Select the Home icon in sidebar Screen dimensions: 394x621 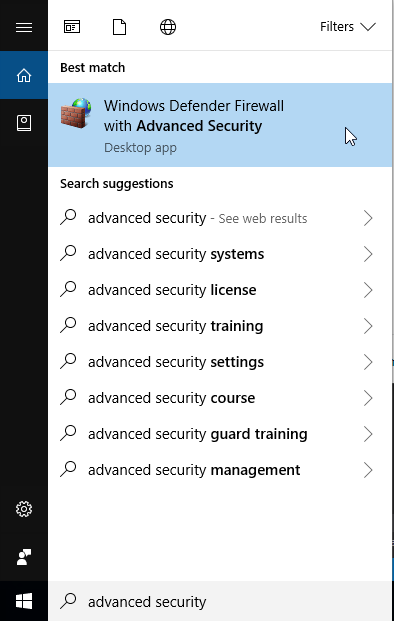point(24,75)
